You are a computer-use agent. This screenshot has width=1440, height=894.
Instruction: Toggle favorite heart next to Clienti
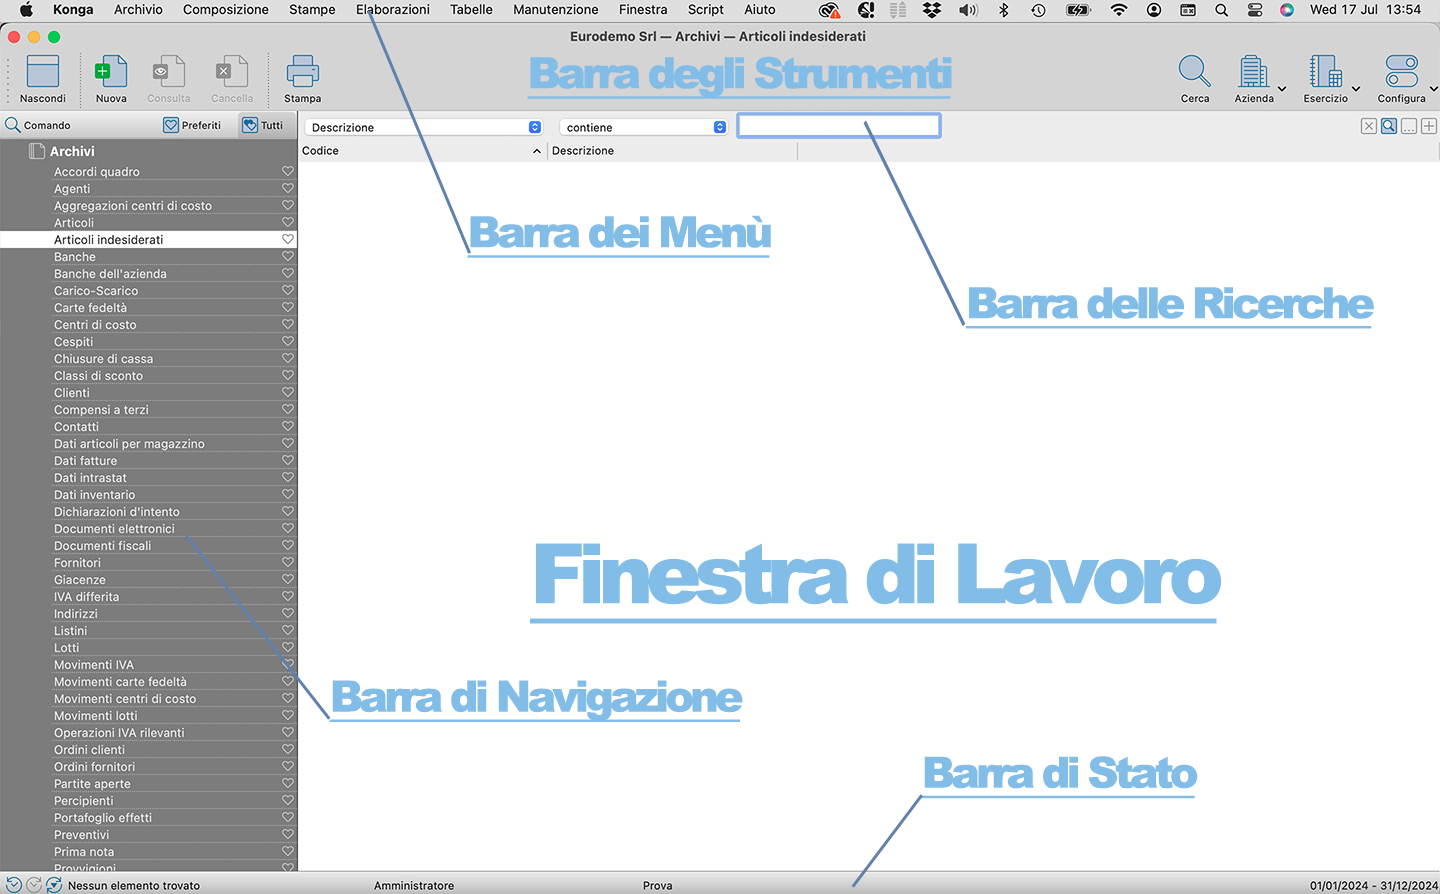click(x=288, y=392)
